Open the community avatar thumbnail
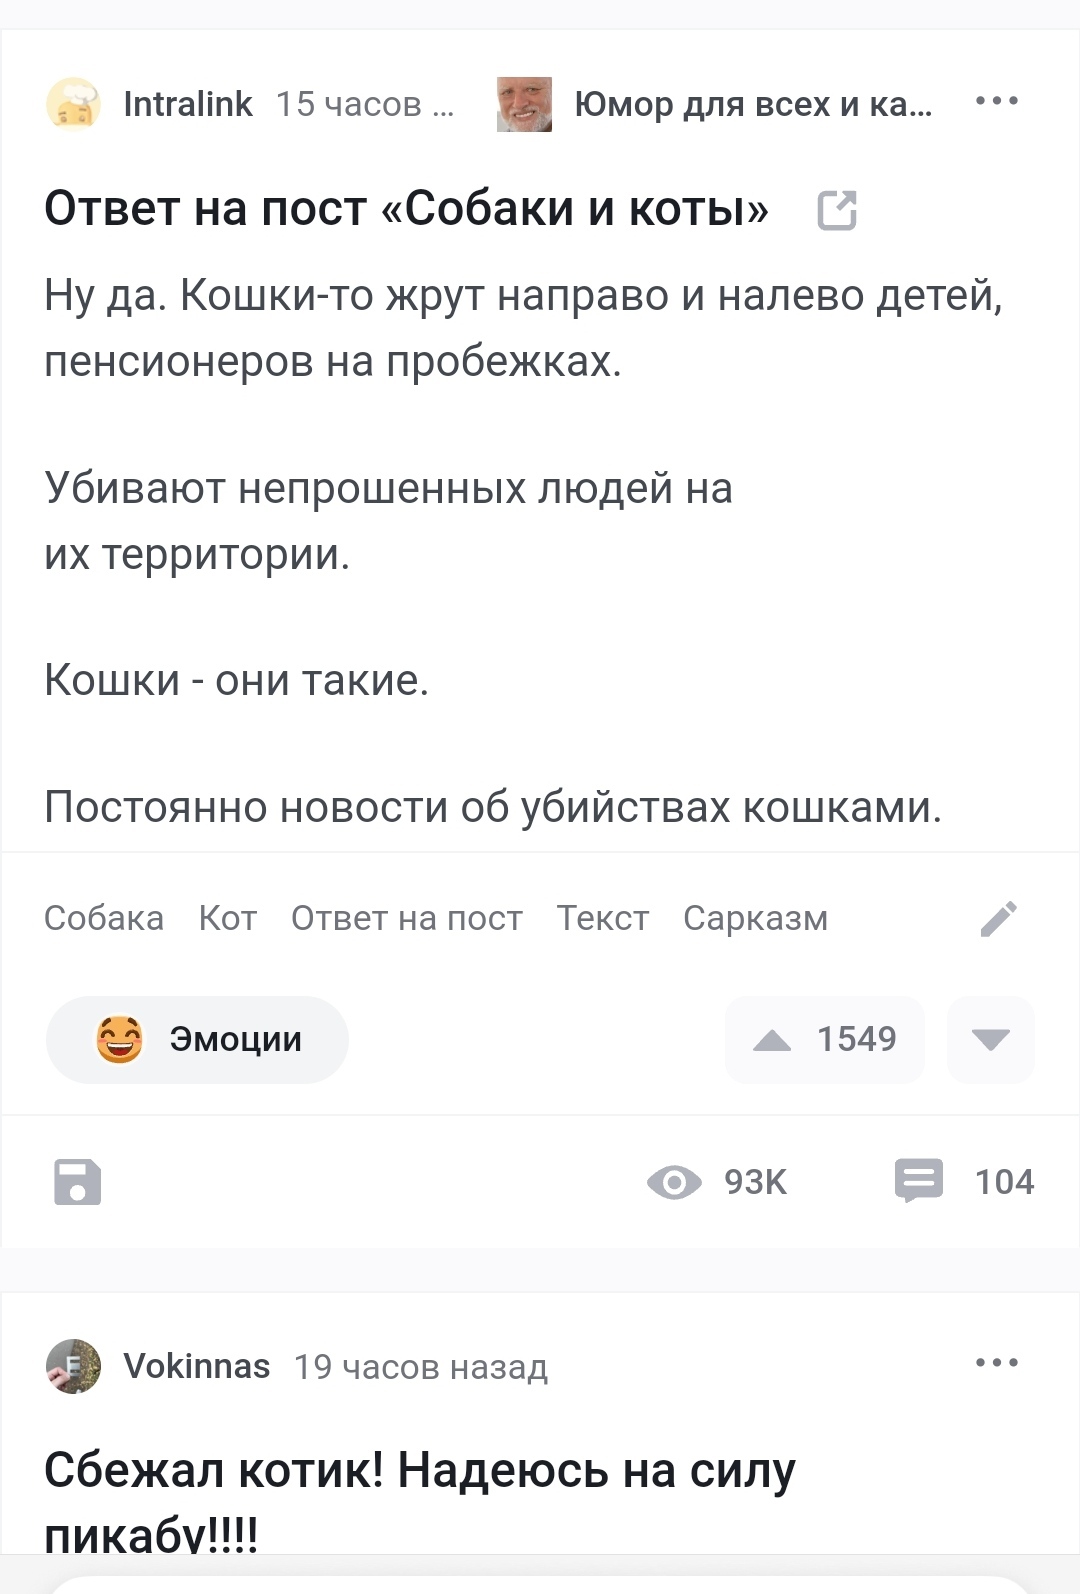The image size is (1080, 1594). pos(524,104)
